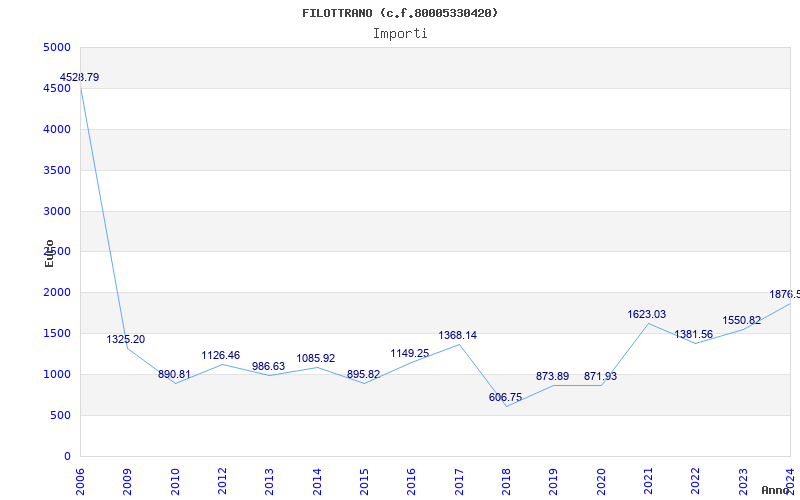Click the x-axis year 2022
Image resolution: width=800 pixels, height=500 pixels.
point(696,482)
